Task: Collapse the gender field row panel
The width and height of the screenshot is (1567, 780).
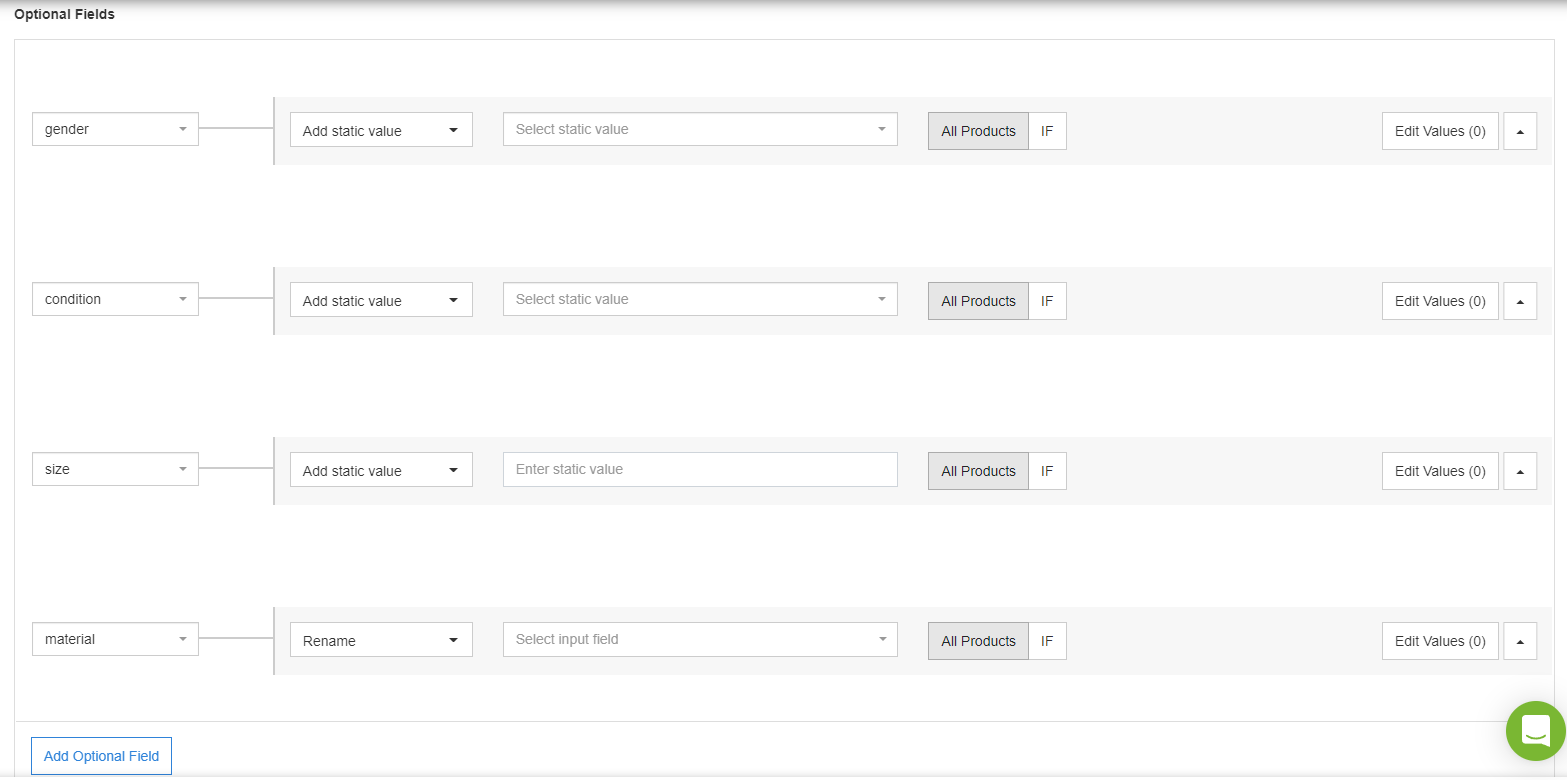Action: (1520, 130)
